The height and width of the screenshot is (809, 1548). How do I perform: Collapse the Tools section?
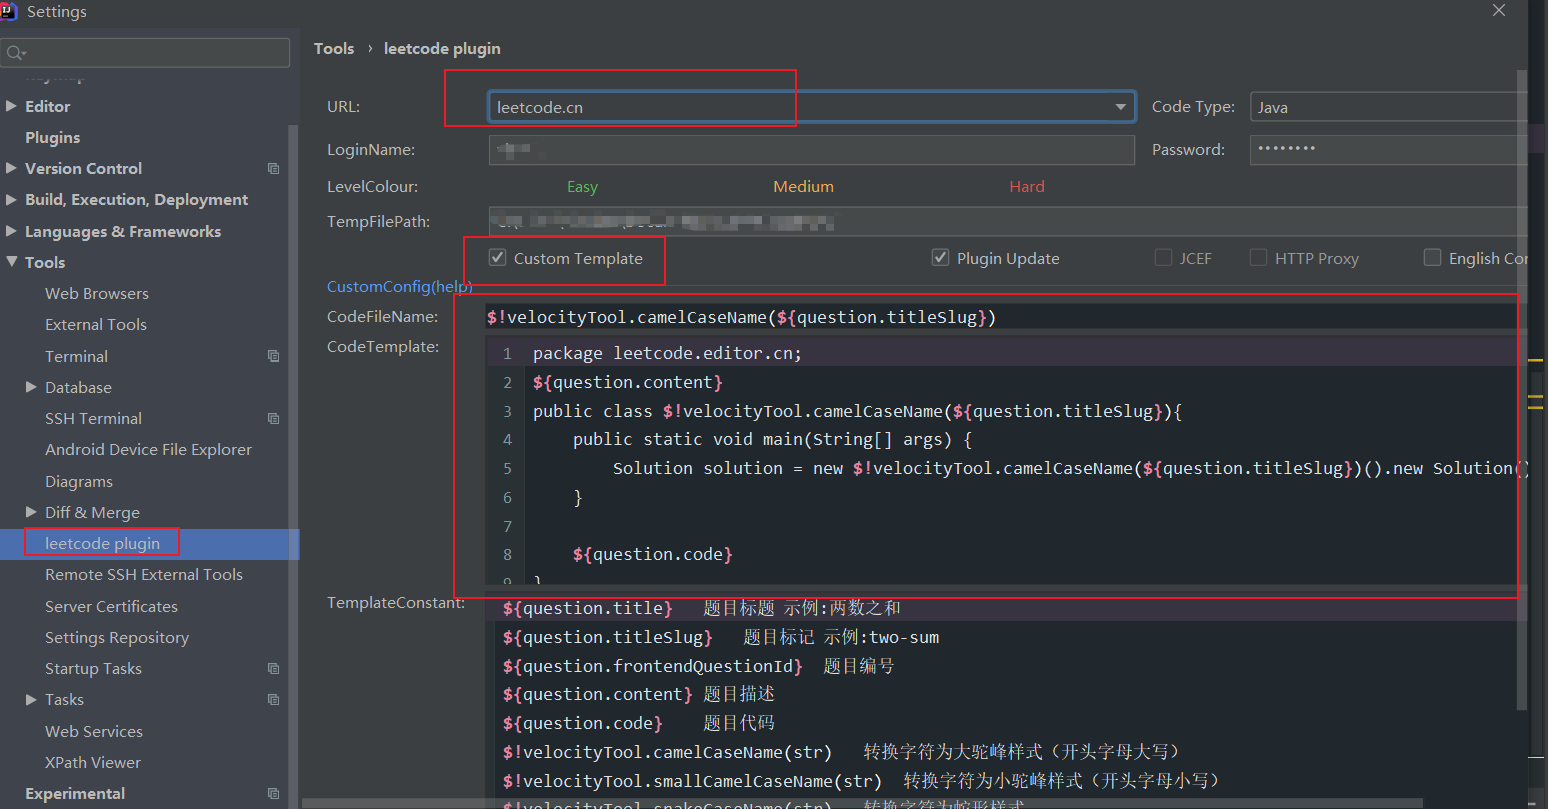[x=11, y=262]
